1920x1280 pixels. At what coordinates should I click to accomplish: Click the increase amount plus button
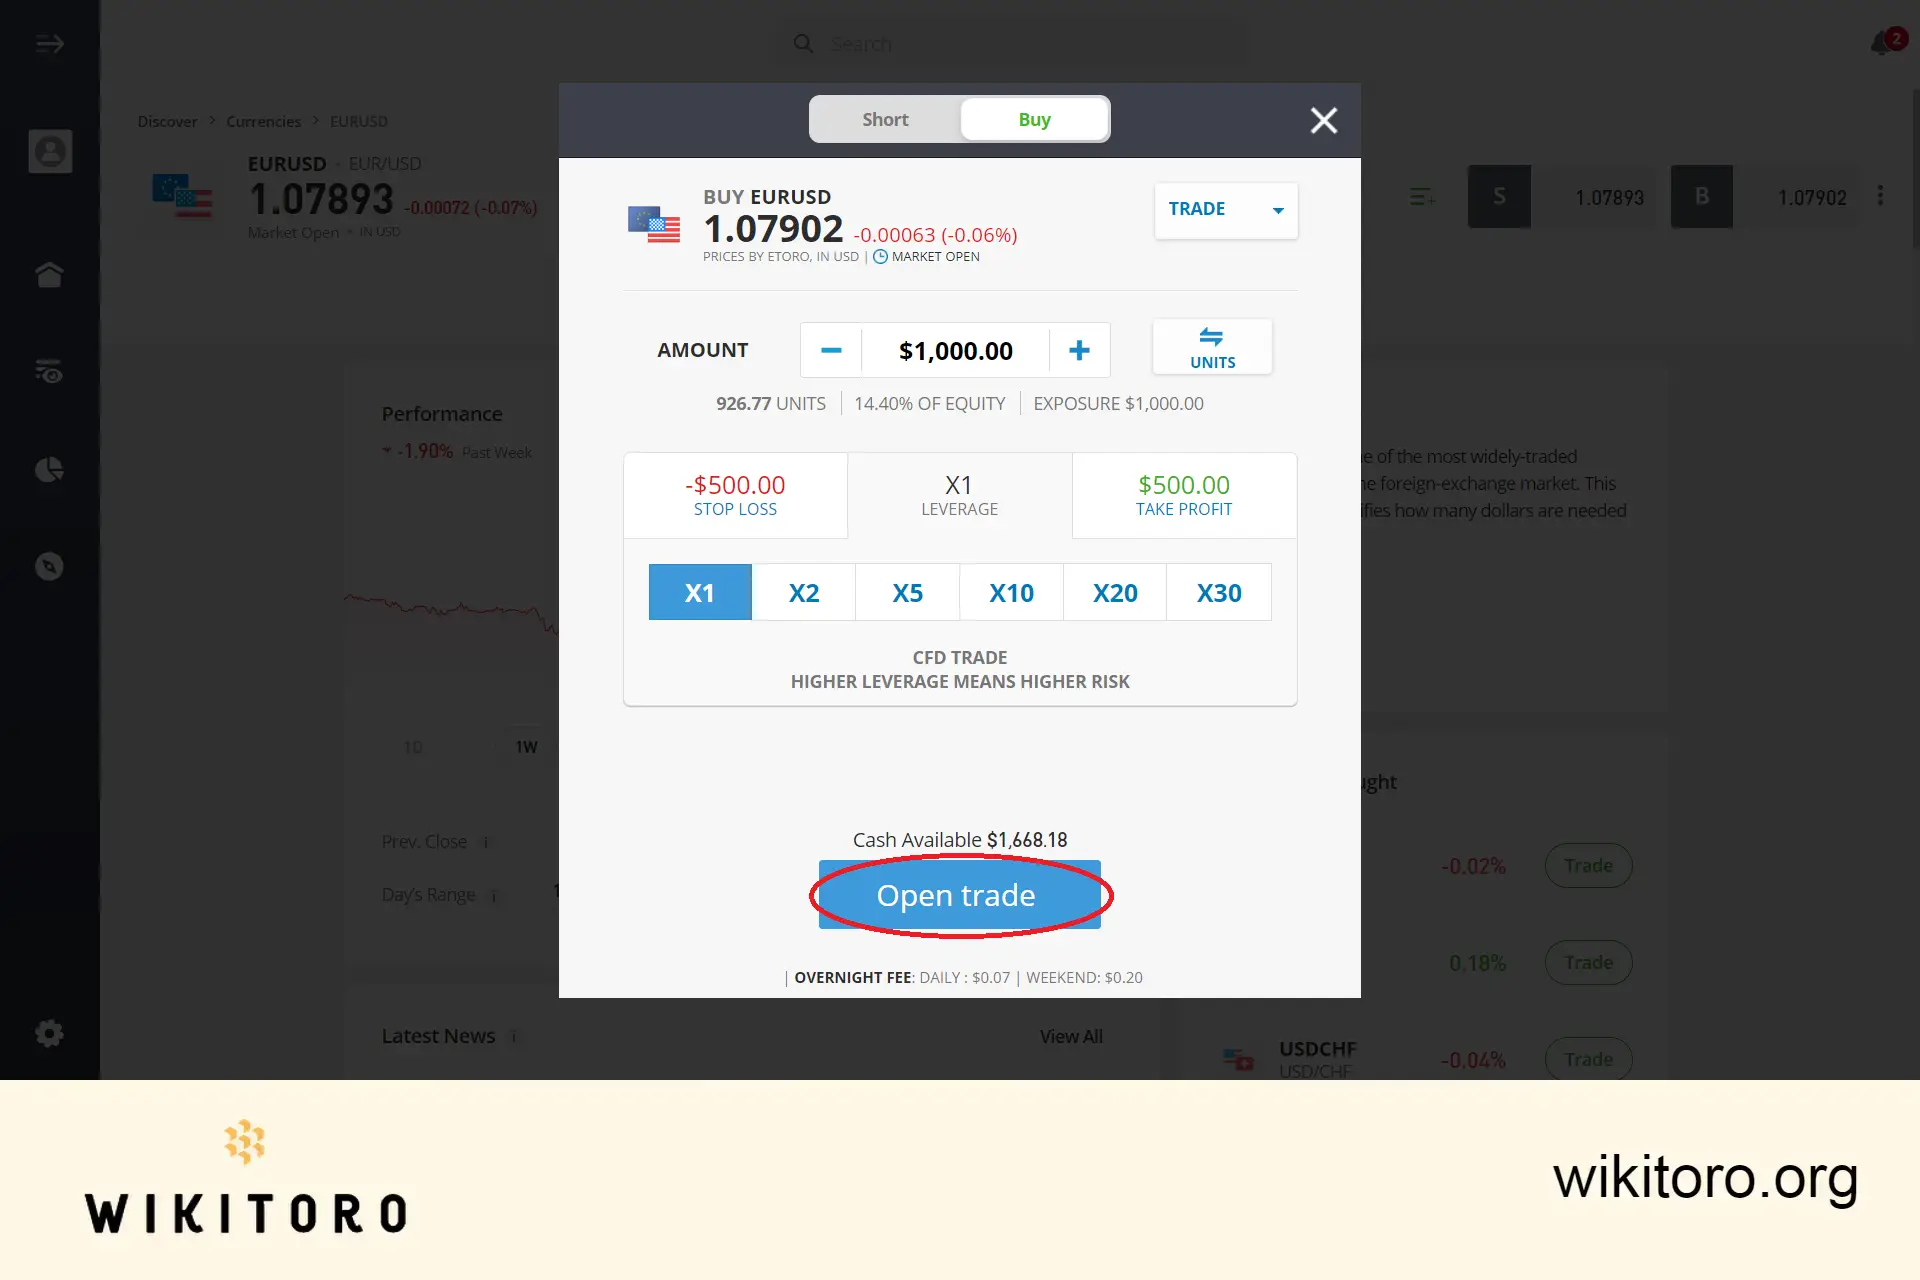[1080, 349]
